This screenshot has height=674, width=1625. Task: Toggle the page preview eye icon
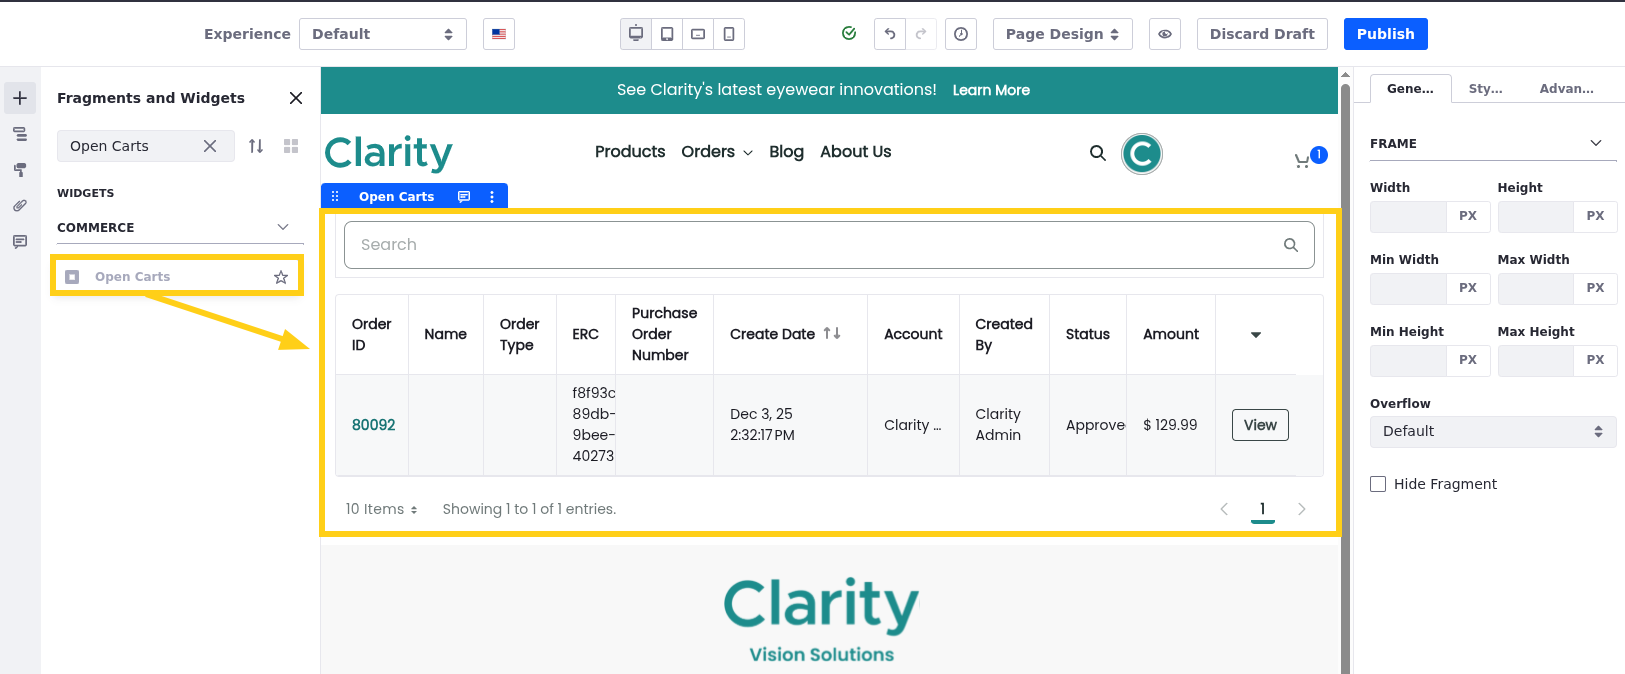click(1165, 34)
